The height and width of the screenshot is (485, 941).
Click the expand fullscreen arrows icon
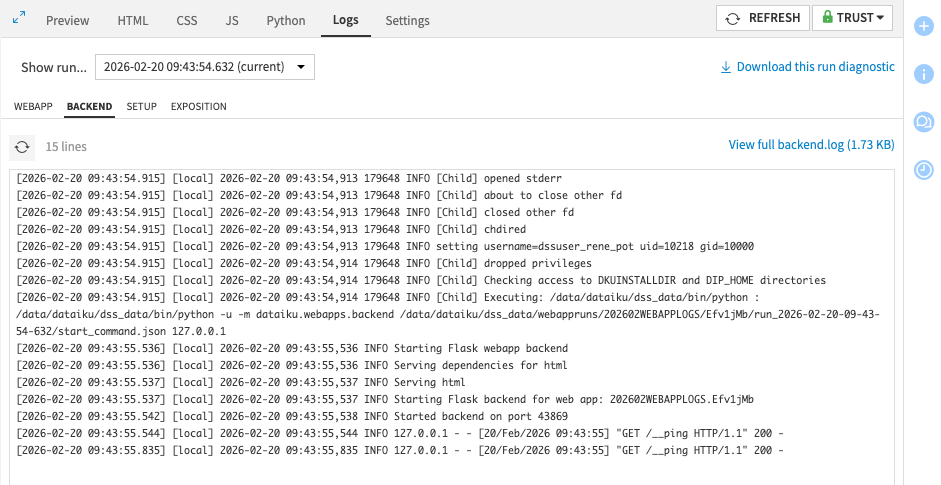[18, 19]
